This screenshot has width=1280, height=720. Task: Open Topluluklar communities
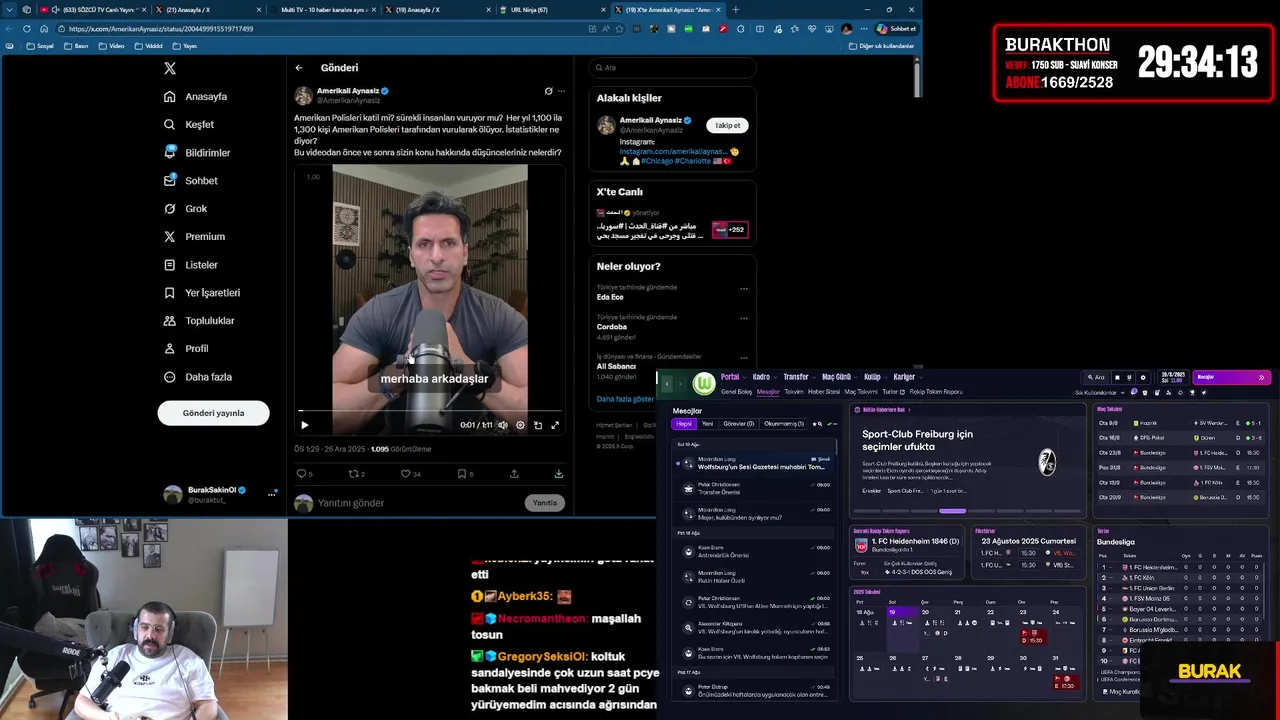point(198,321)
